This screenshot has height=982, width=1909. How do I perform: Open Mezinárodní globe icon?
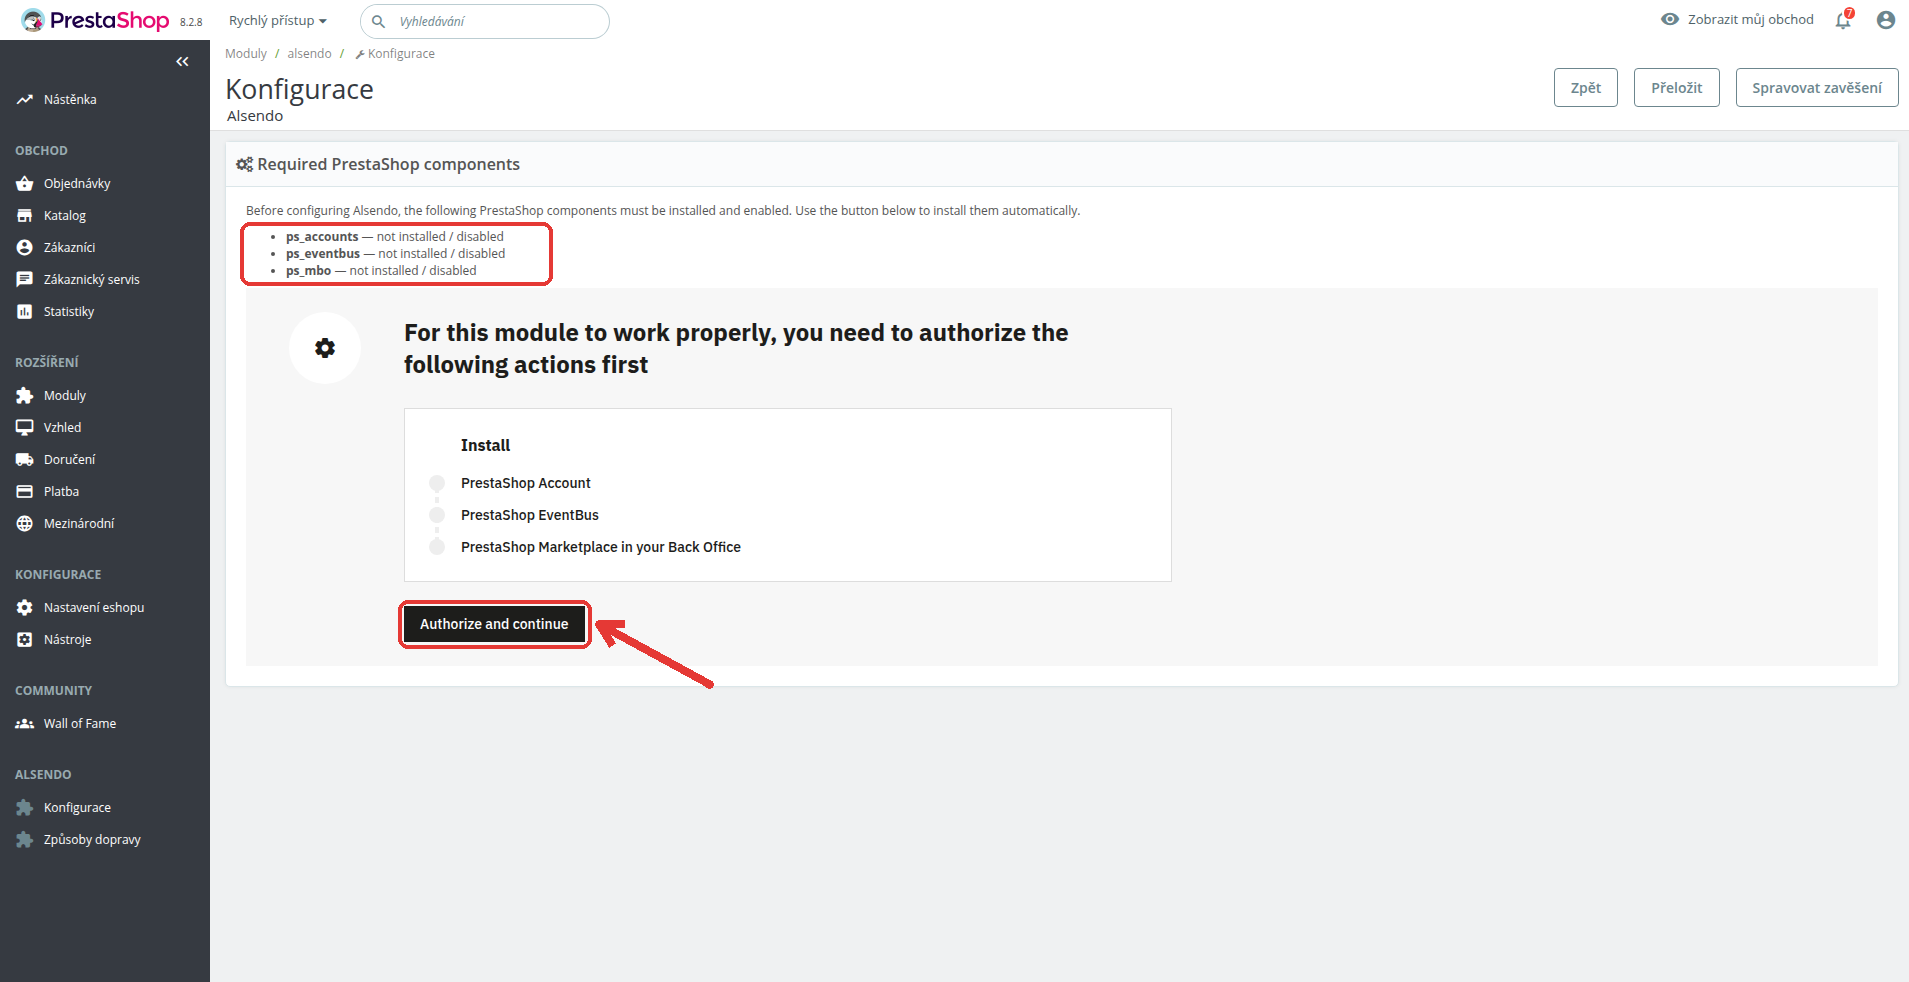(x=25, y=524)
